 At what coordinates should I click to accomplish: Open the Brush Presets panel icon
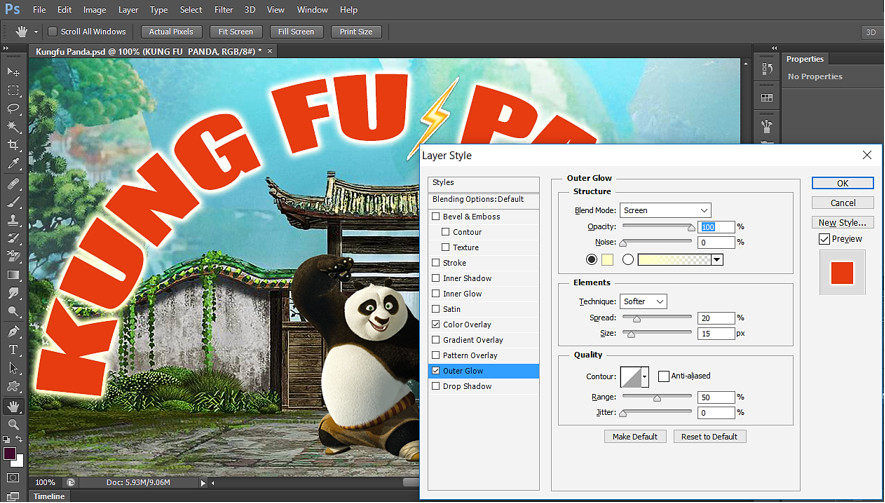(x=766, y=125)
